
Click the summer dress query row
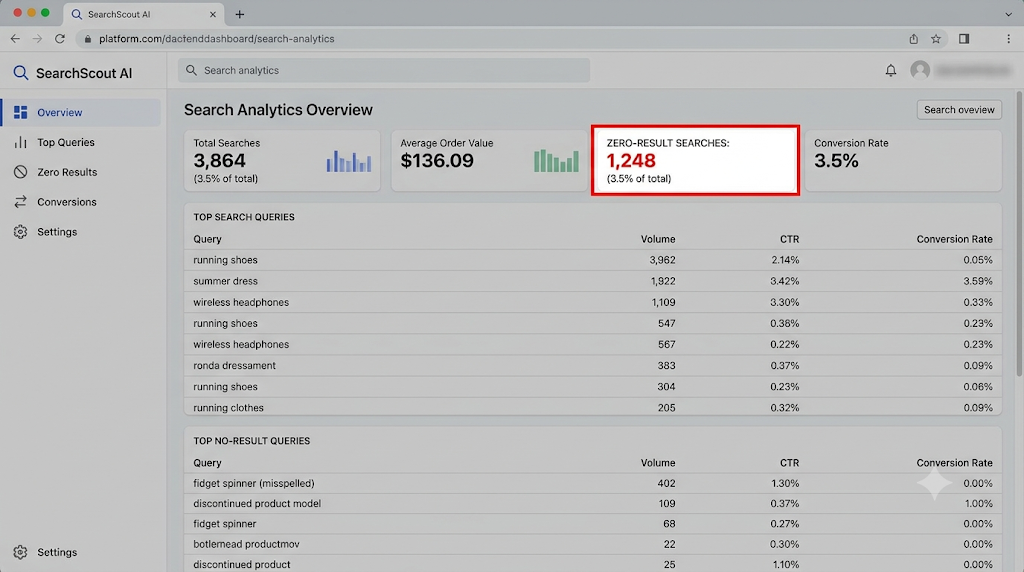(593, 281)
